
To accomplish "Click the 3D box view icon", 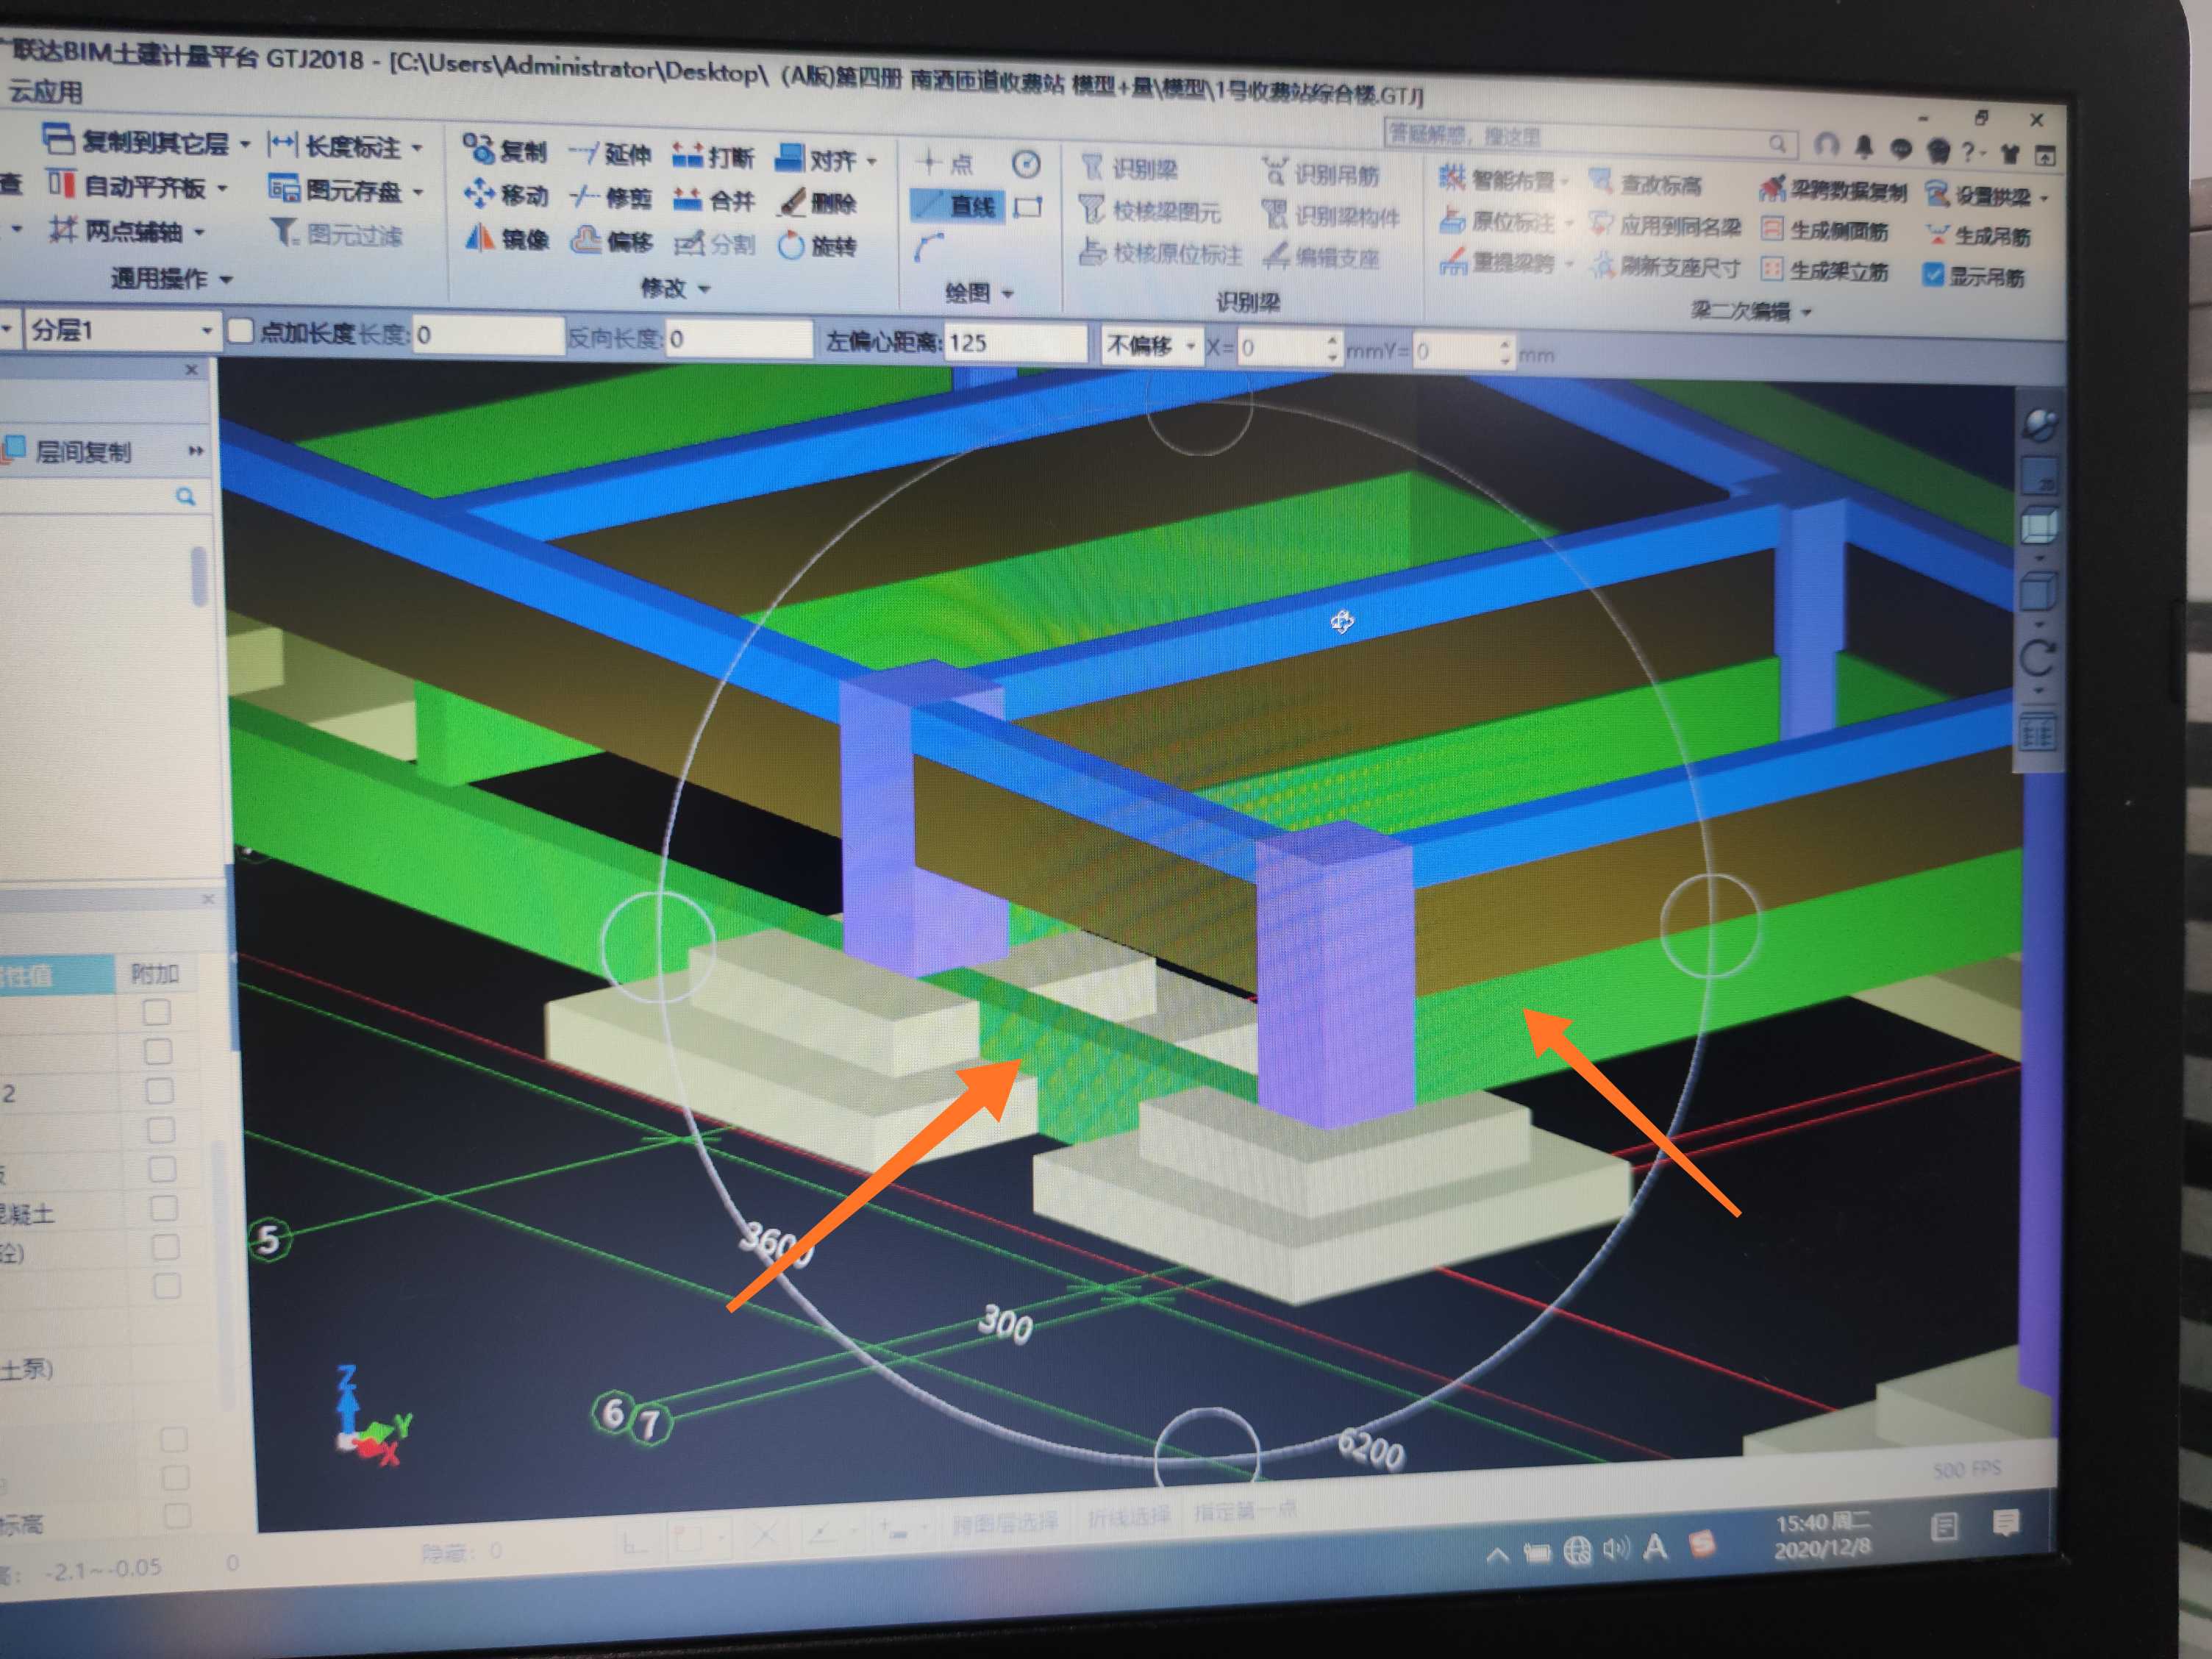I will click(x=2039, y=525).
